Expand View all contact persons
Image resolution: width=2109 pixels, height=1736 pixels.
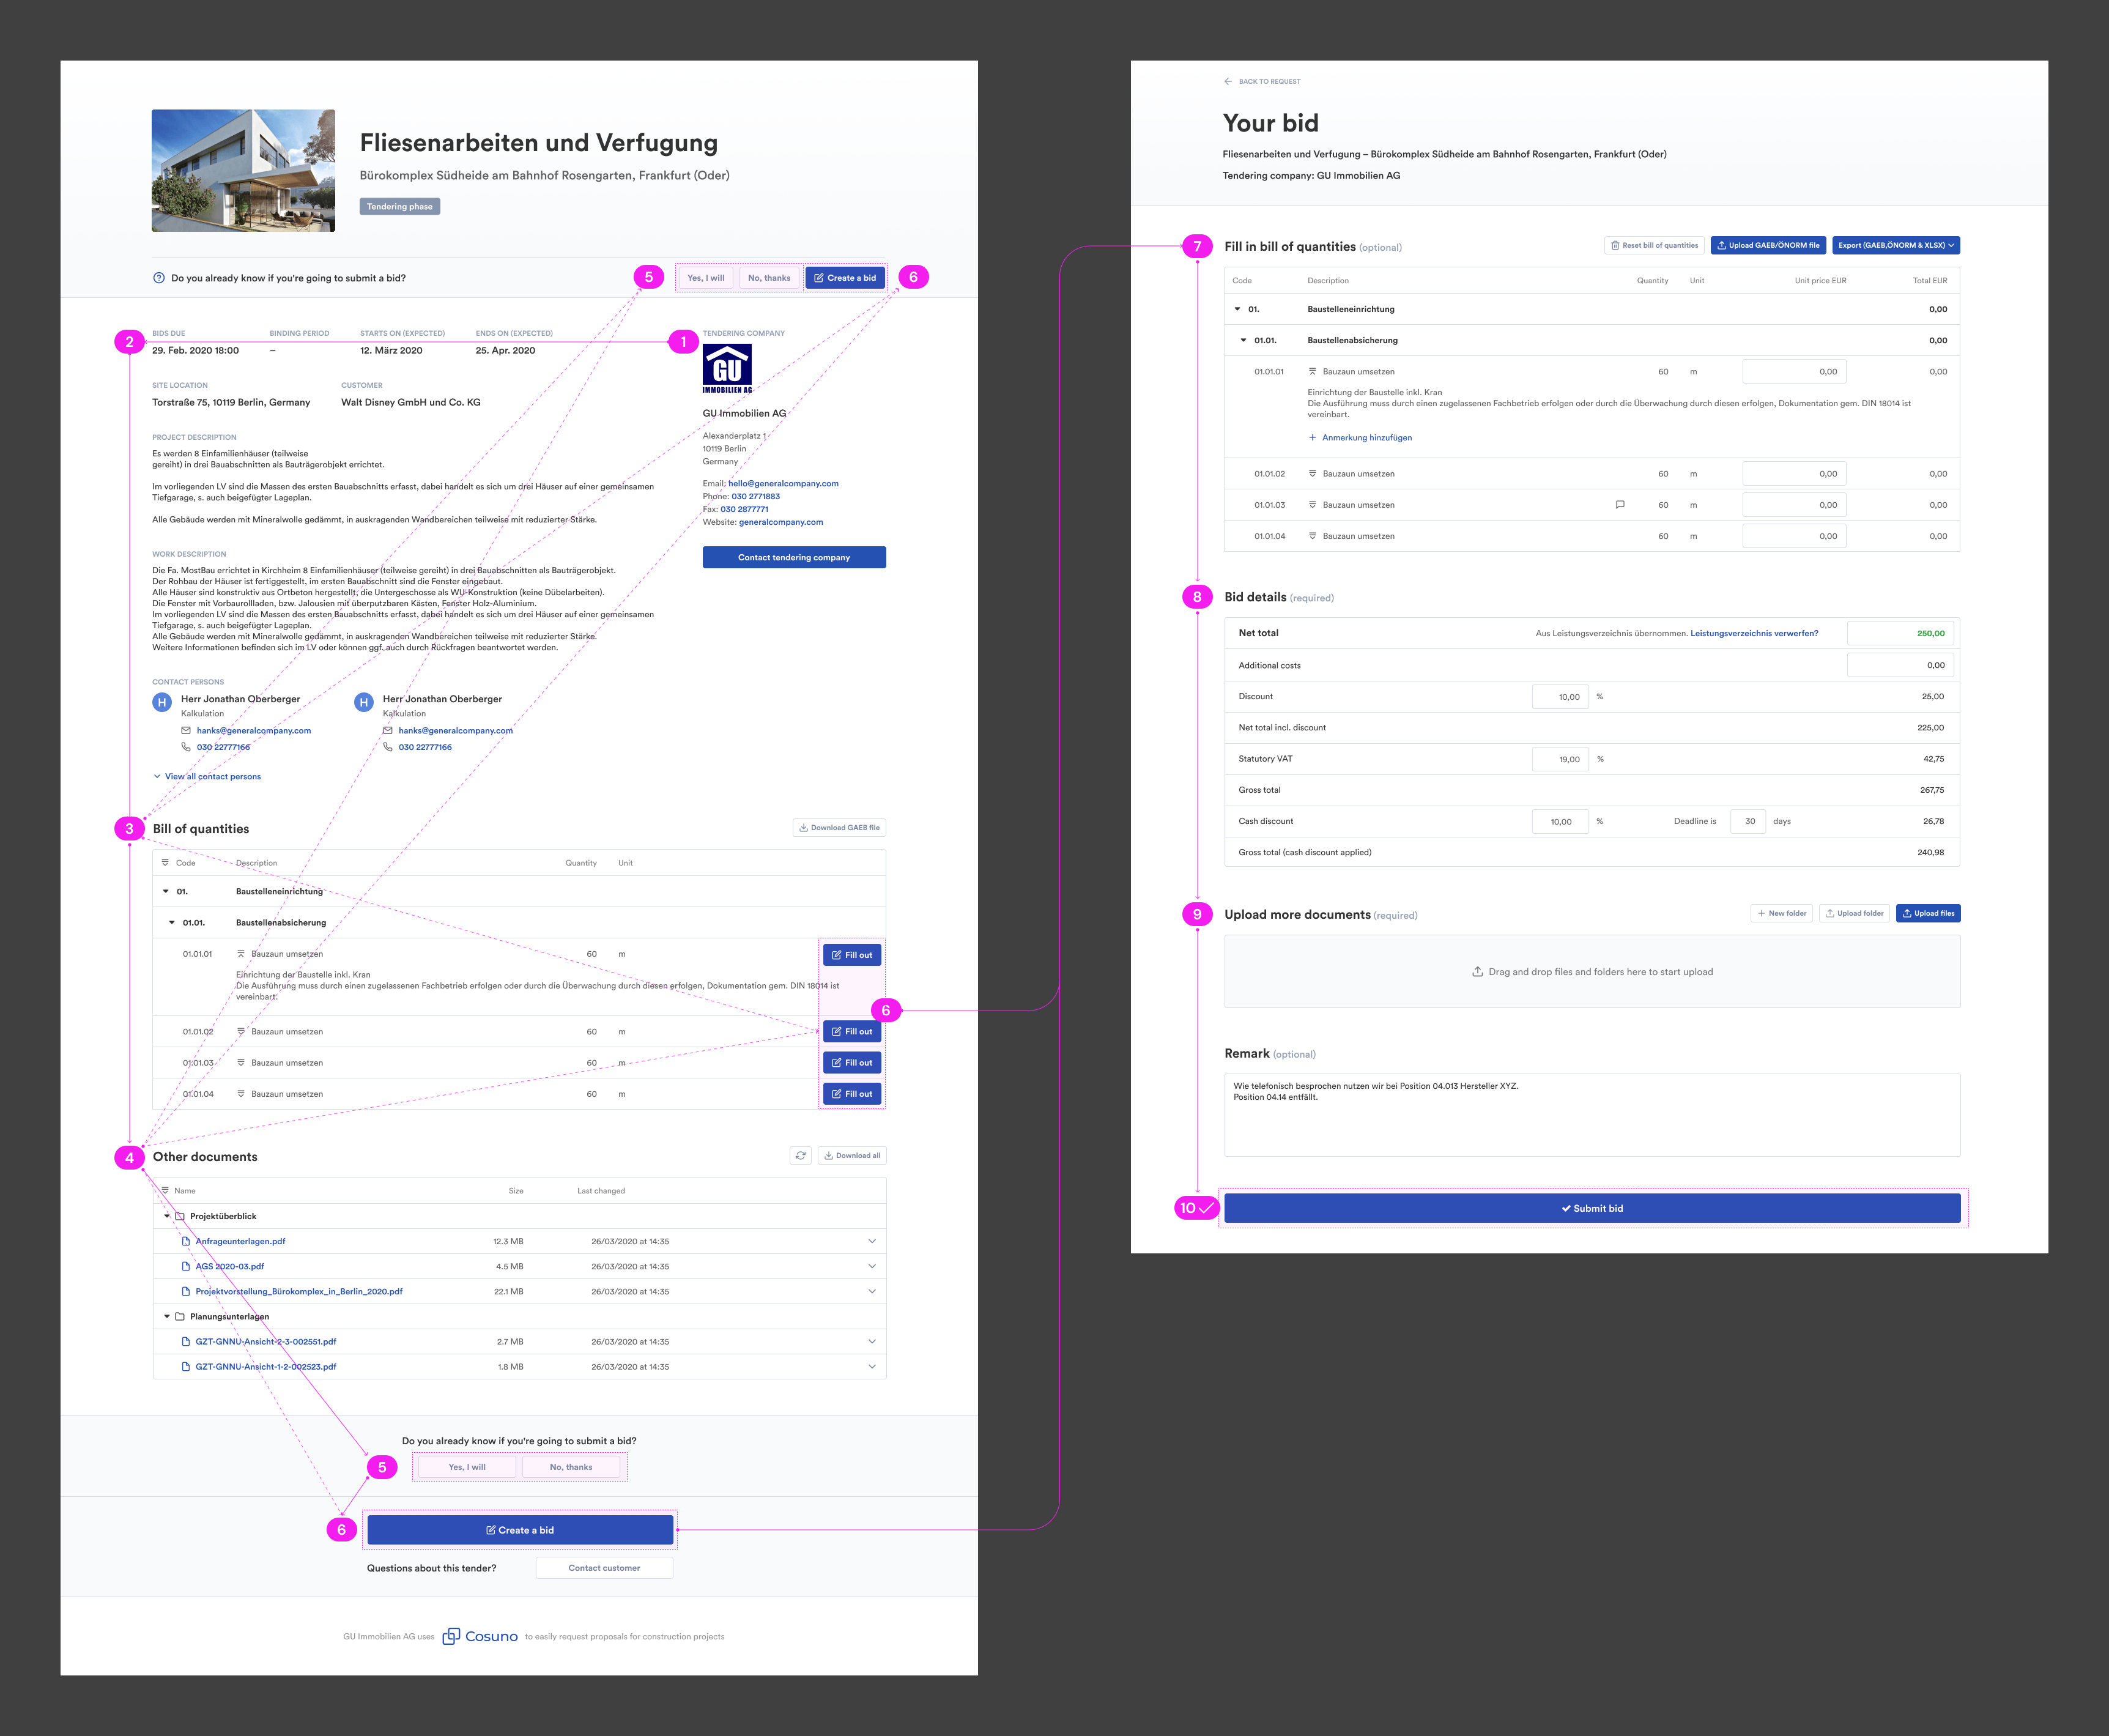pos(207,776)
